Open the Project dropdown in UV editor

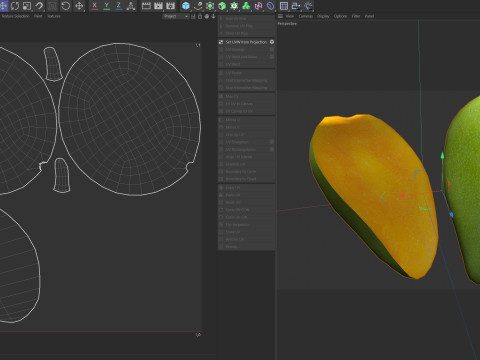(x=176, y=16)
